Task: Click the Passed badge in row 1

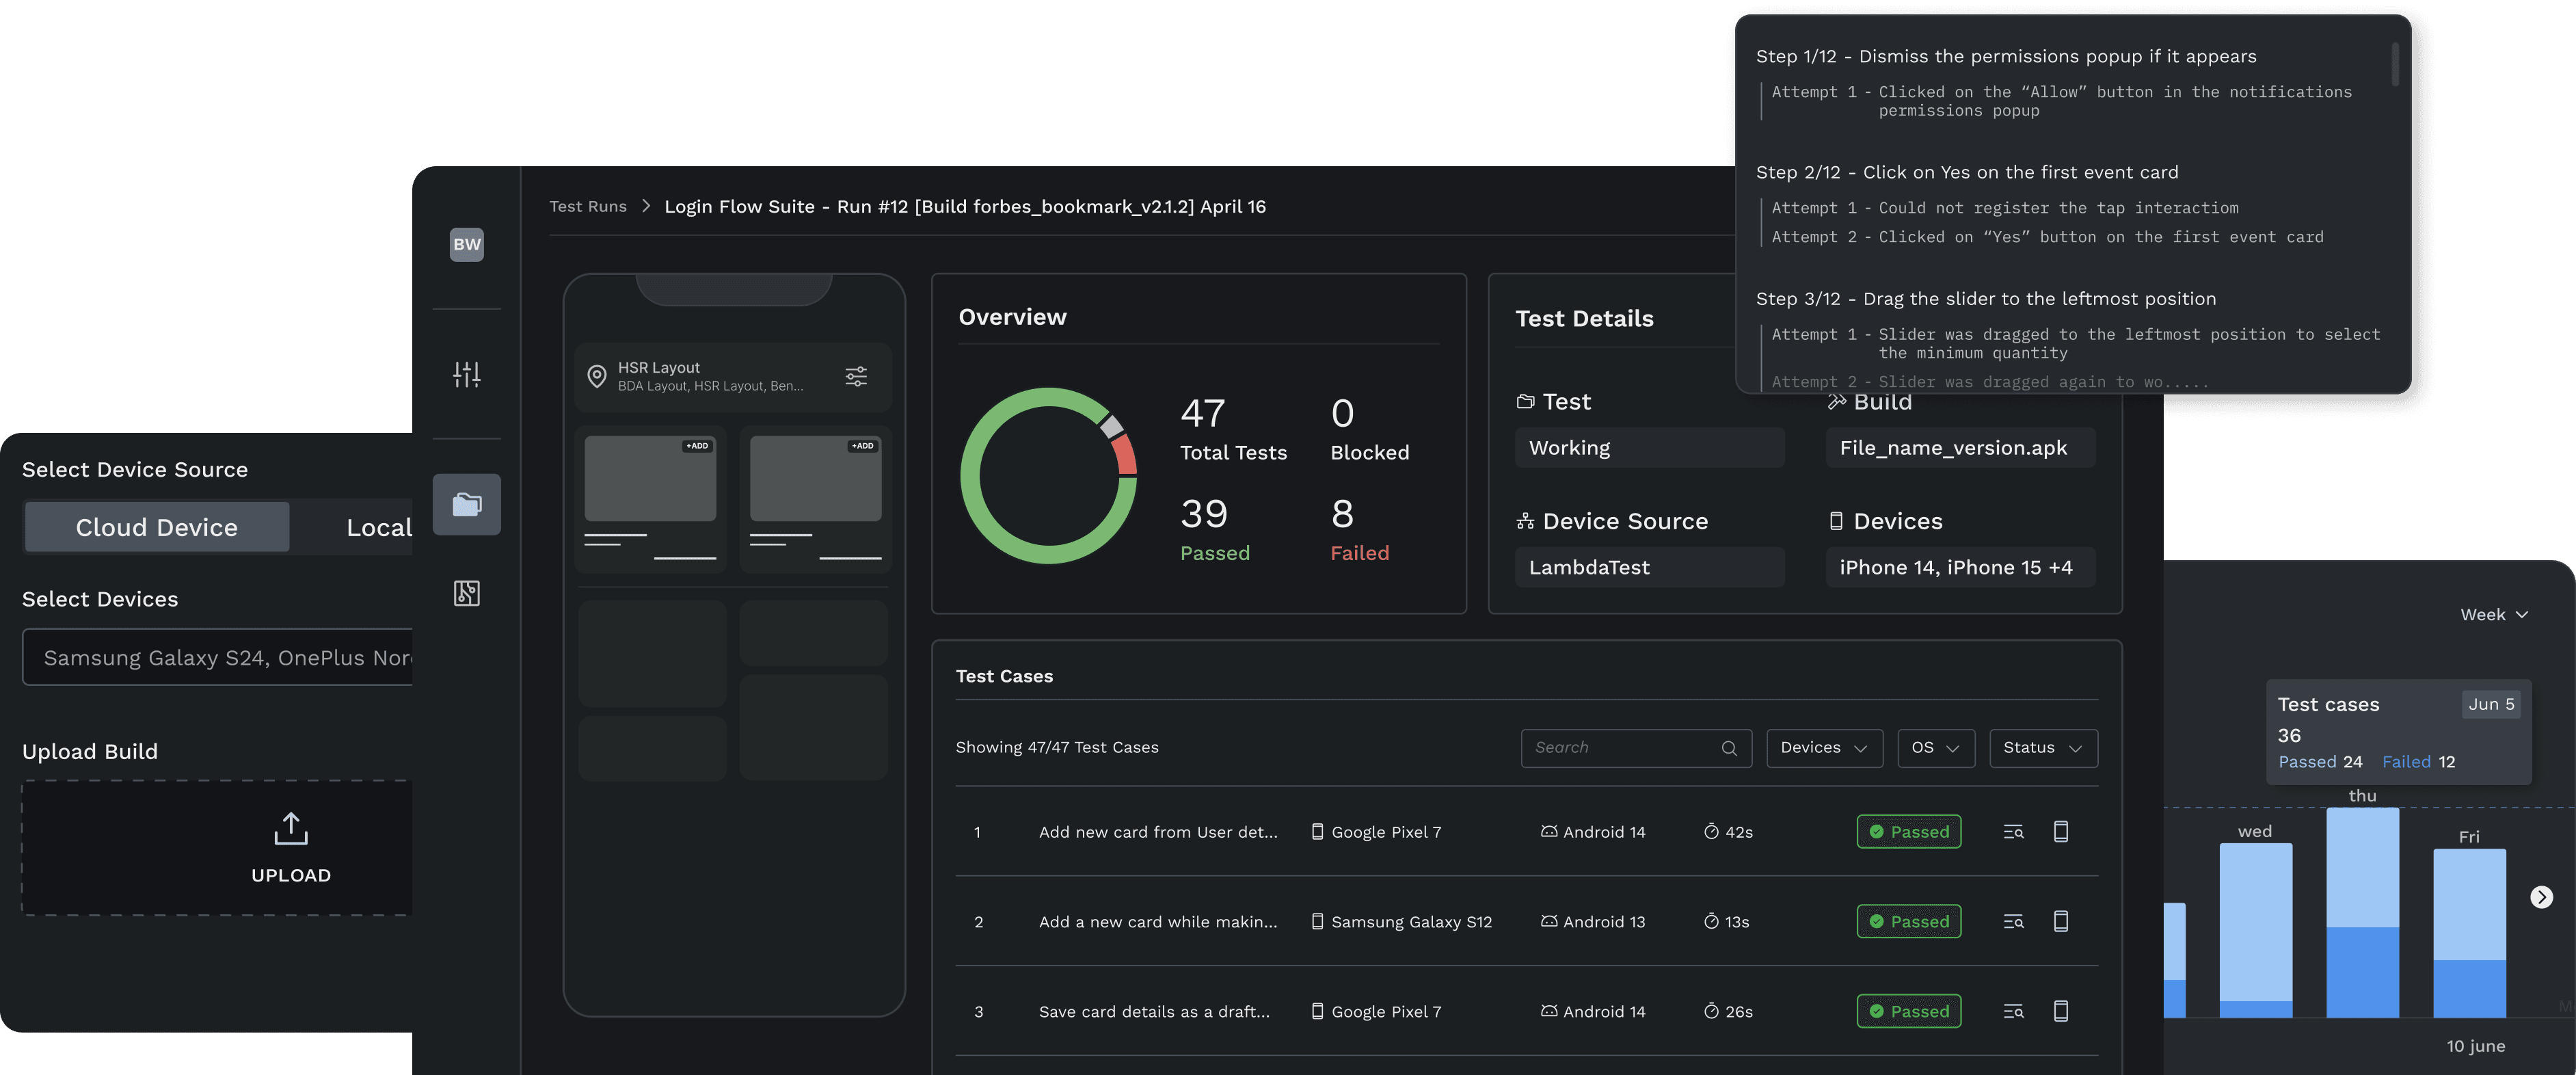Action: (x=1909, y=832)
